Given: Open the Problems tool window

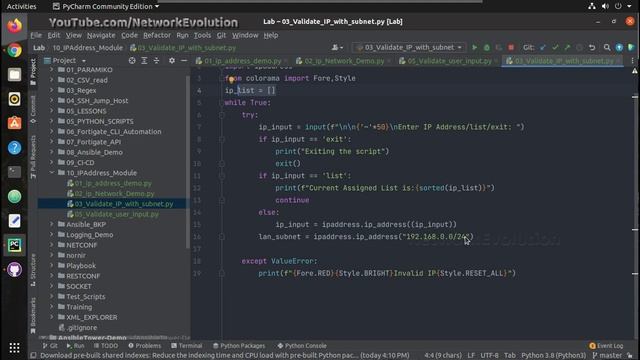Looking at the screenshot, I should pyautogui.click(x=144, y=346).
